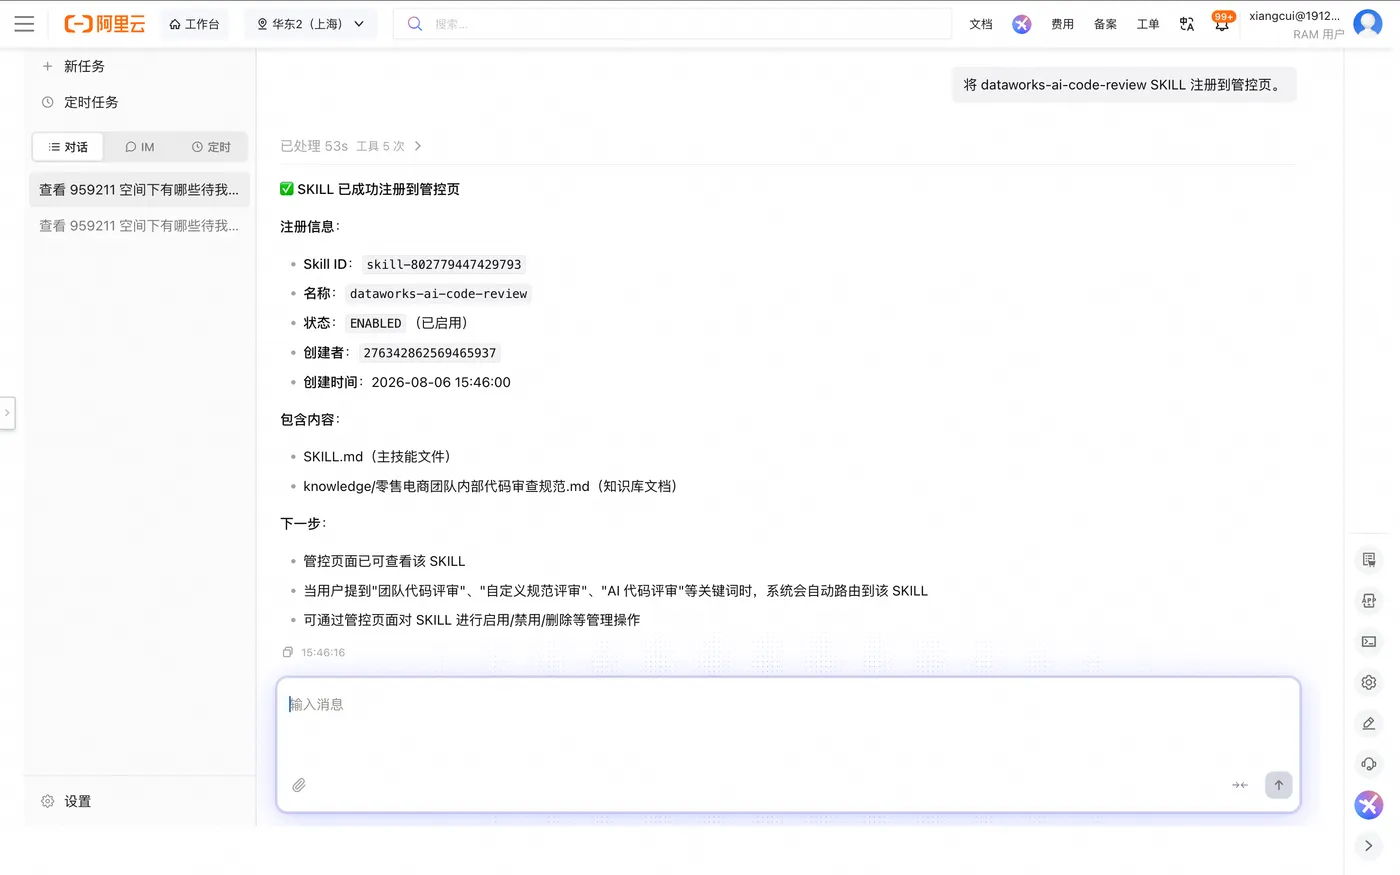Open the gear settings icon in right rail
This screenshot has height=875, width=1400.
[x=1369, y=682]
